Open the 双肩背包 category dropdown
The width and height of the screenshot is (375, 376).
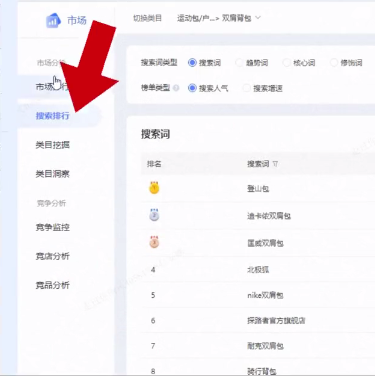pos(241,18)
